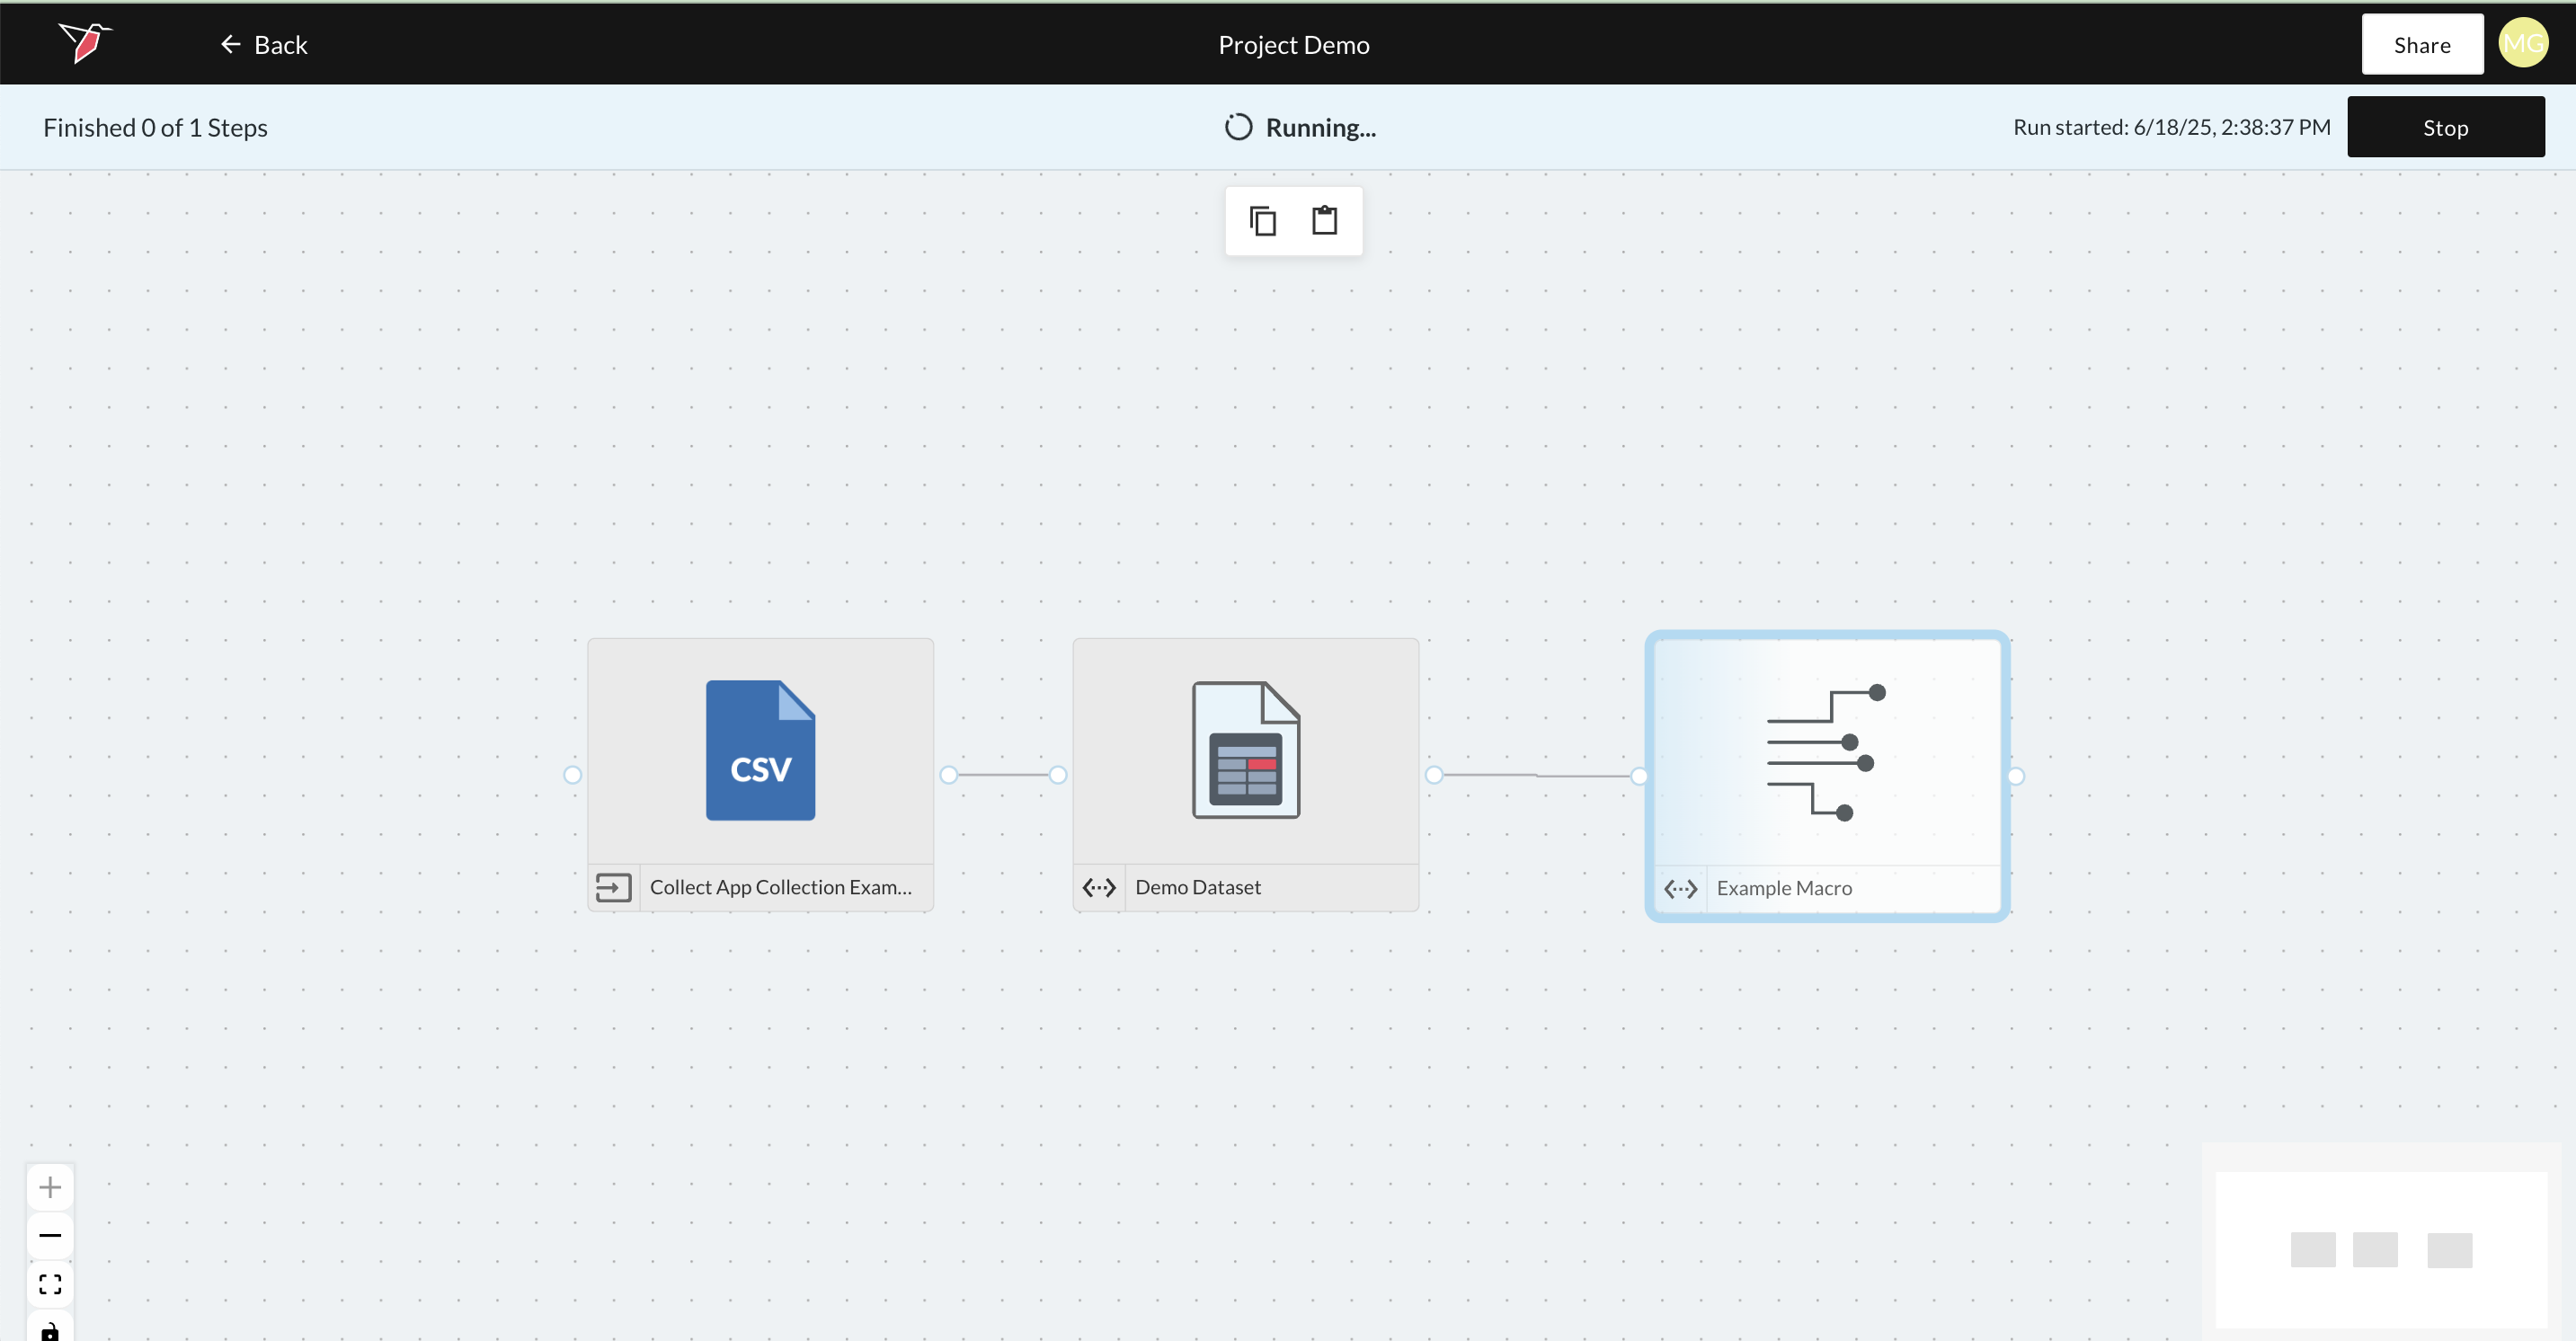Select the Demo Dataset node icon
Screen dimensions: 2576x1341
[x=1245, y=751]
